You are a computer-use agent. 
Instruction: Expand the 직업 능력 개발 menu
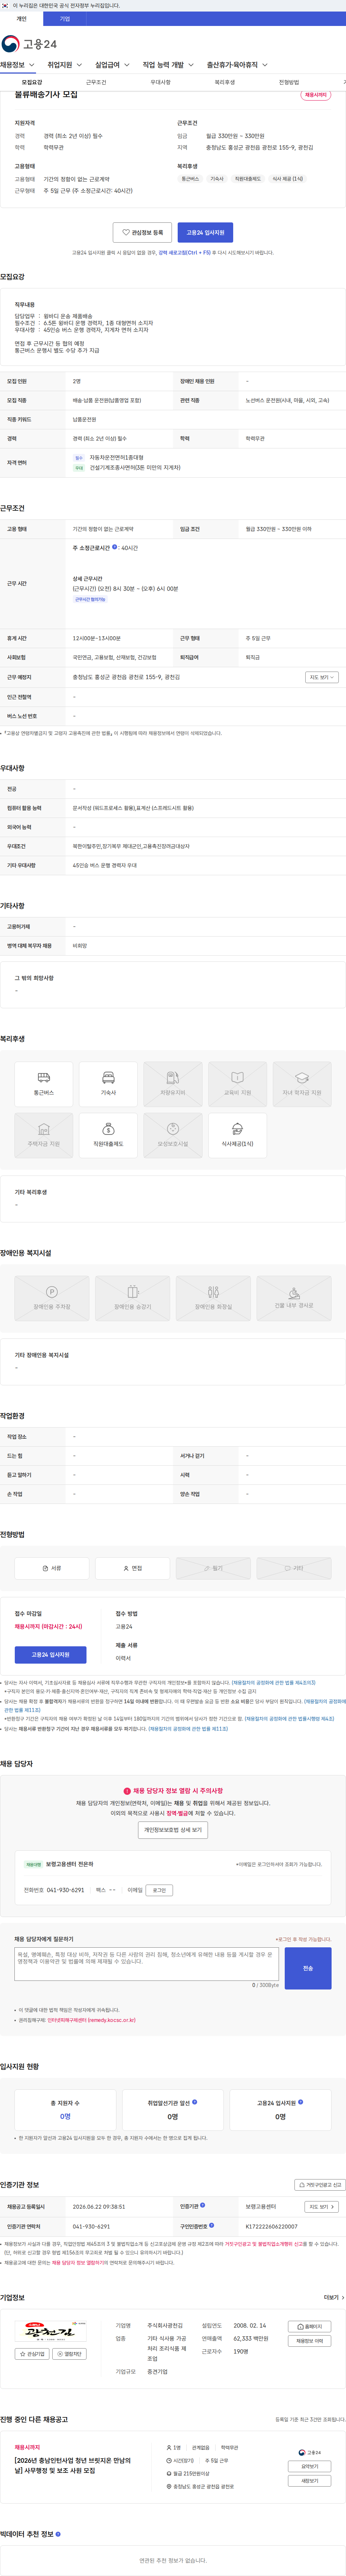(x=168, y=65)
